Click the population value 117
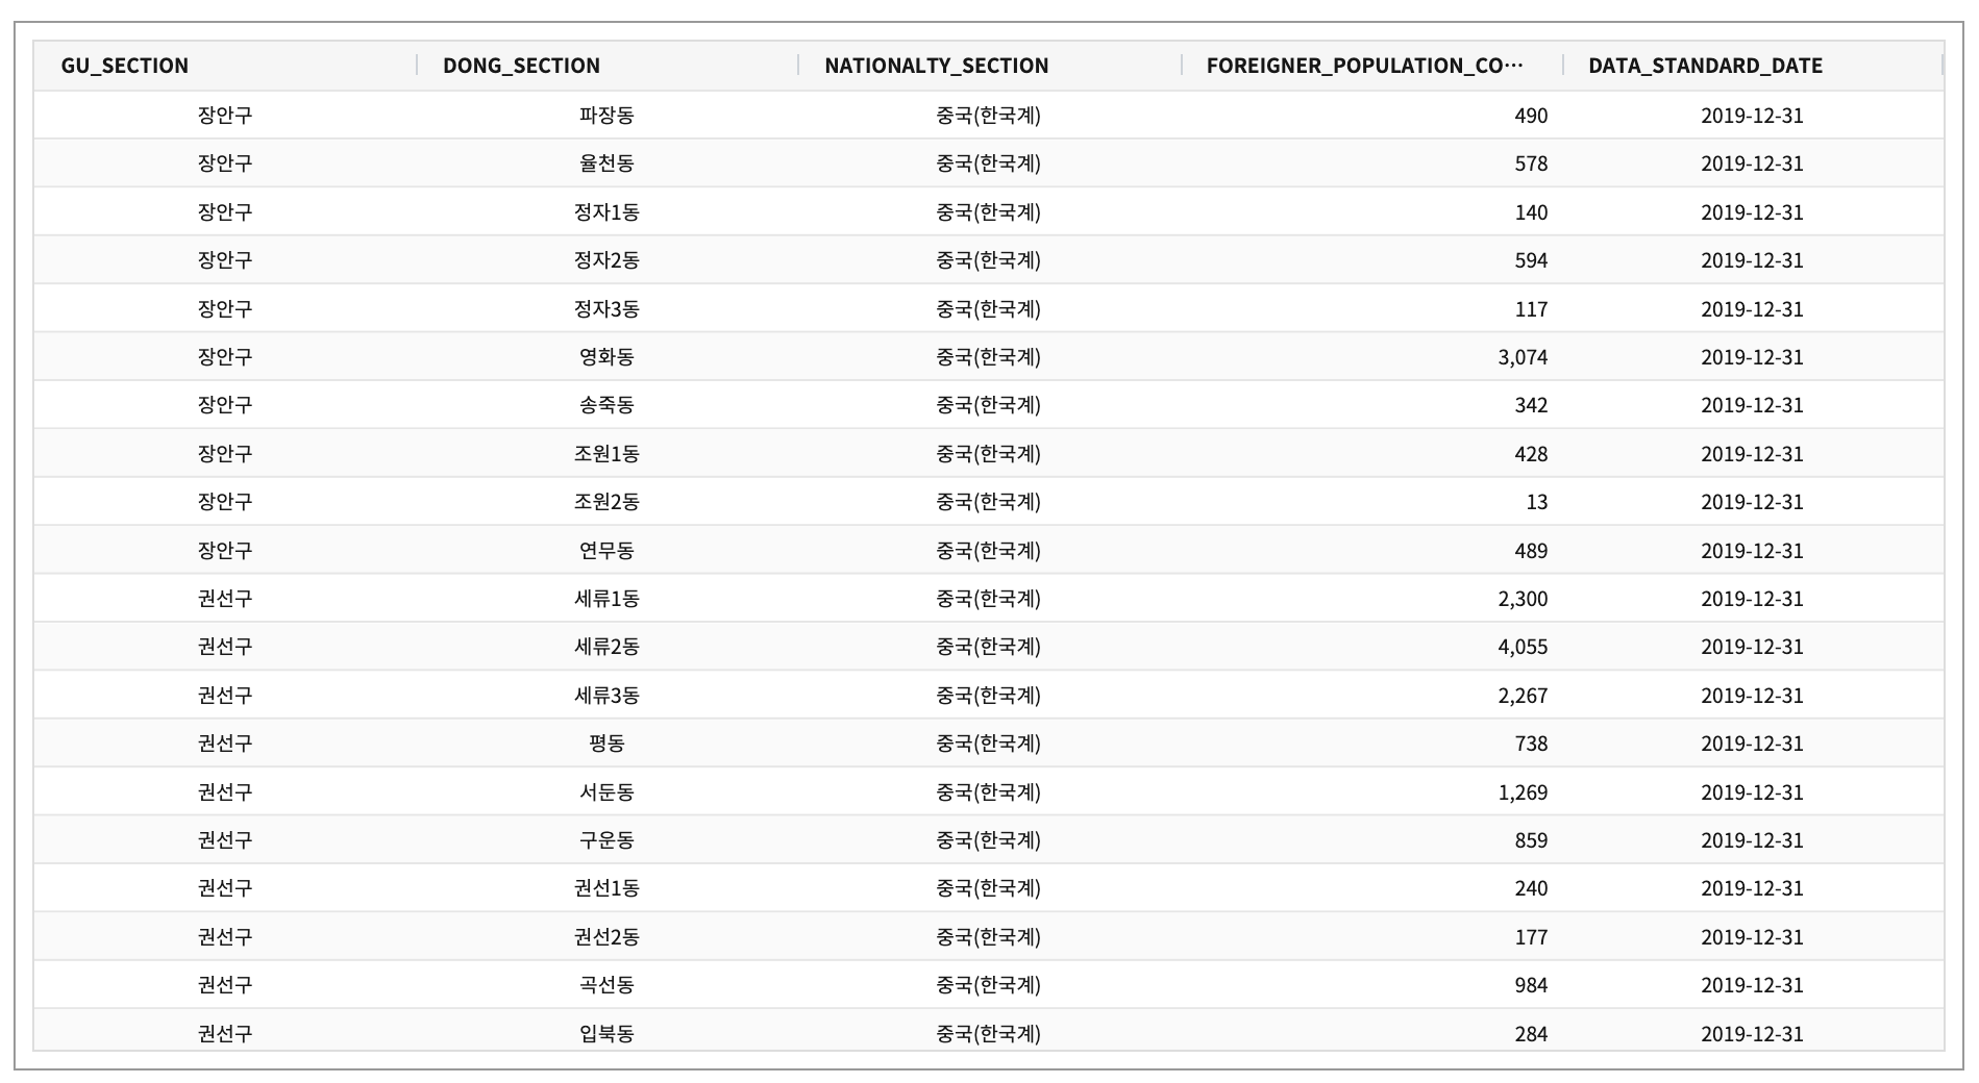The width and height of the screenshot is (1979, 1083). (x=1531, y=309)
